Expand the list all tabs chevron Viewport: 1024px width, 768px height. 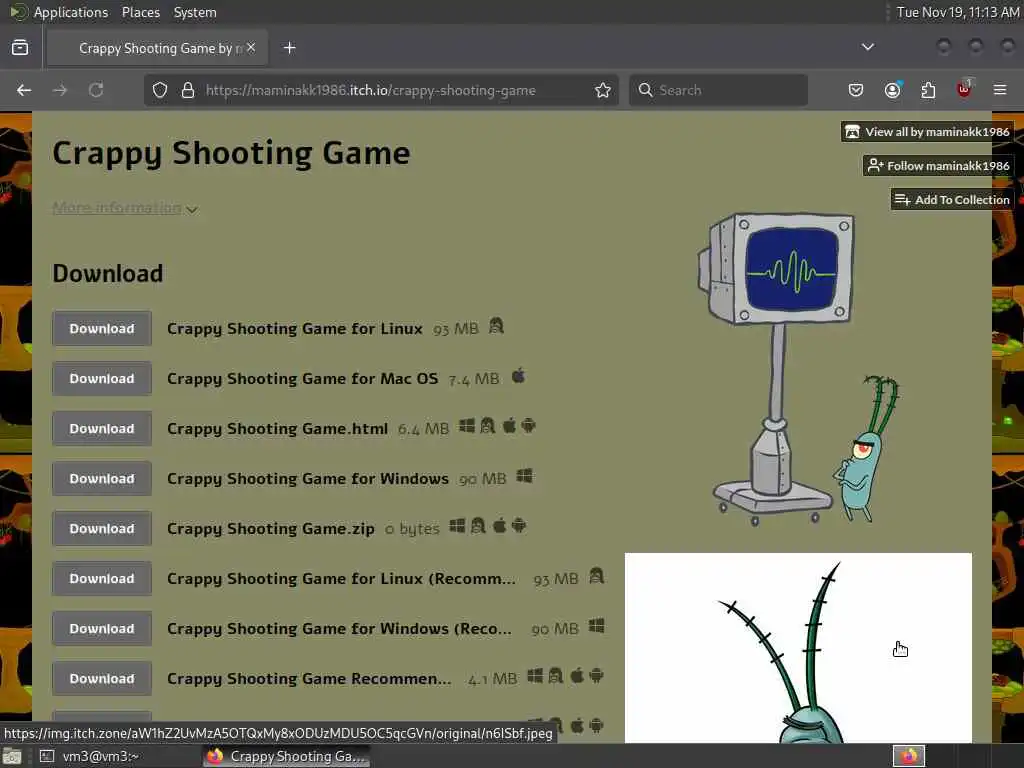[868, 47]
